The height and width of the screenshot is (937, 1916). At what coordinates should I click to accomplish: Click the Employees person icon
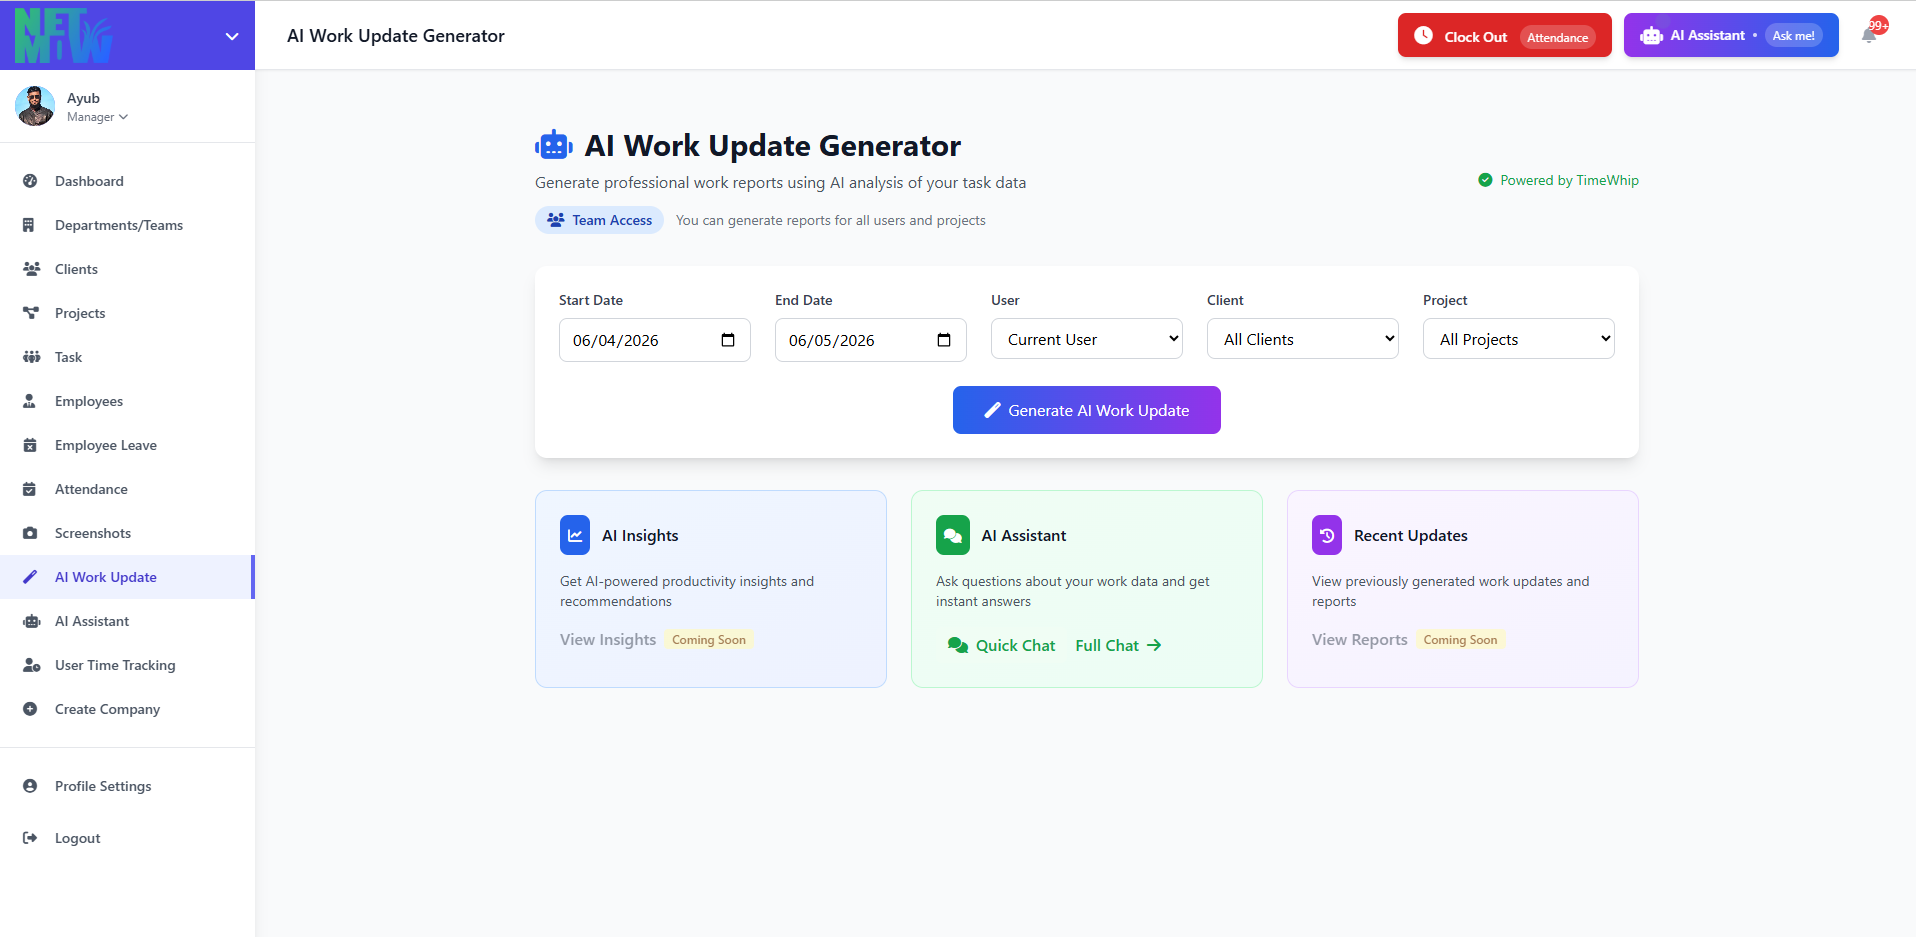[x=30, y=401]
